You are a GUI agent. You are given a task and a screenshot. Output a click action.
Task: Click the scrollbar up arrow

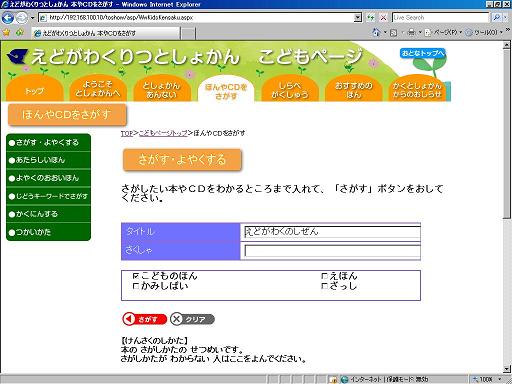tap(507, 45)
